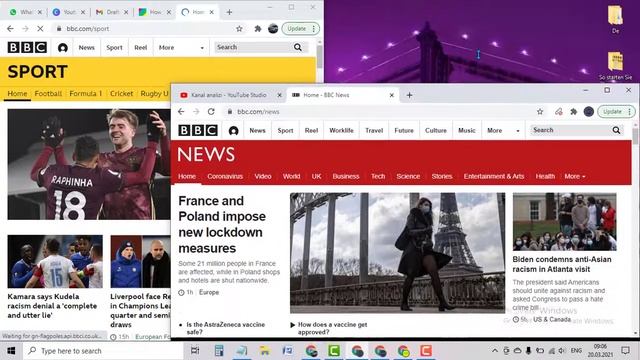The height and width of the screenshot is (360, 640).
Task: Open Coronavirus section in News navigation
Action: [x=225, y=176]
